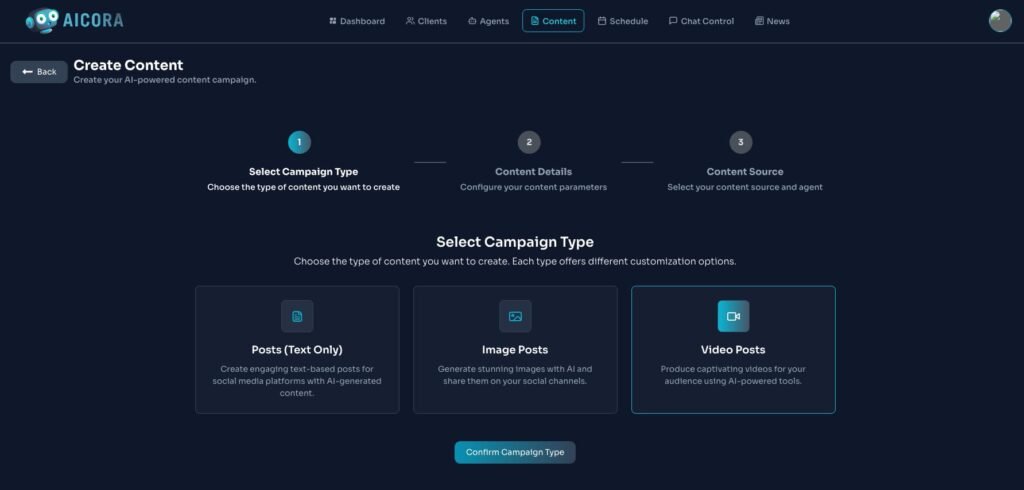Open the Content tab

tap(553, 21)
